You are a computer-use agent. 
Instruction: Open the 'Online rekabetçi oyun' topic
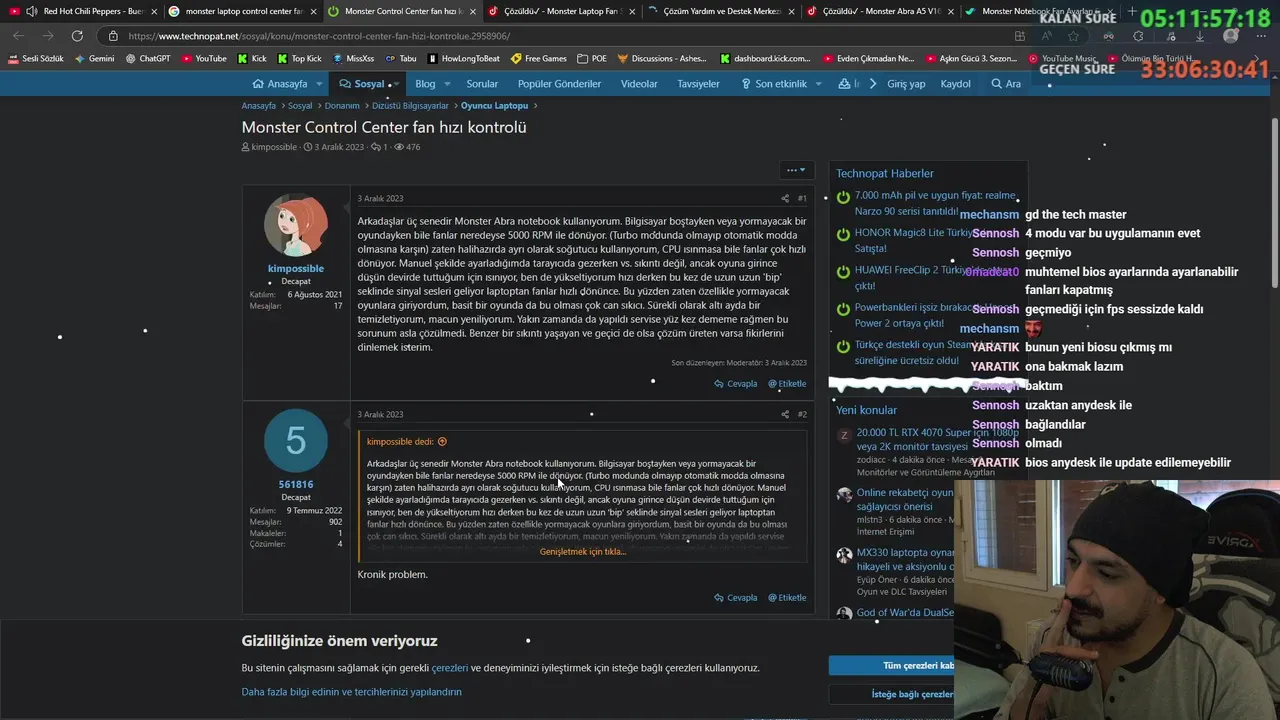(x=905, y=499)
